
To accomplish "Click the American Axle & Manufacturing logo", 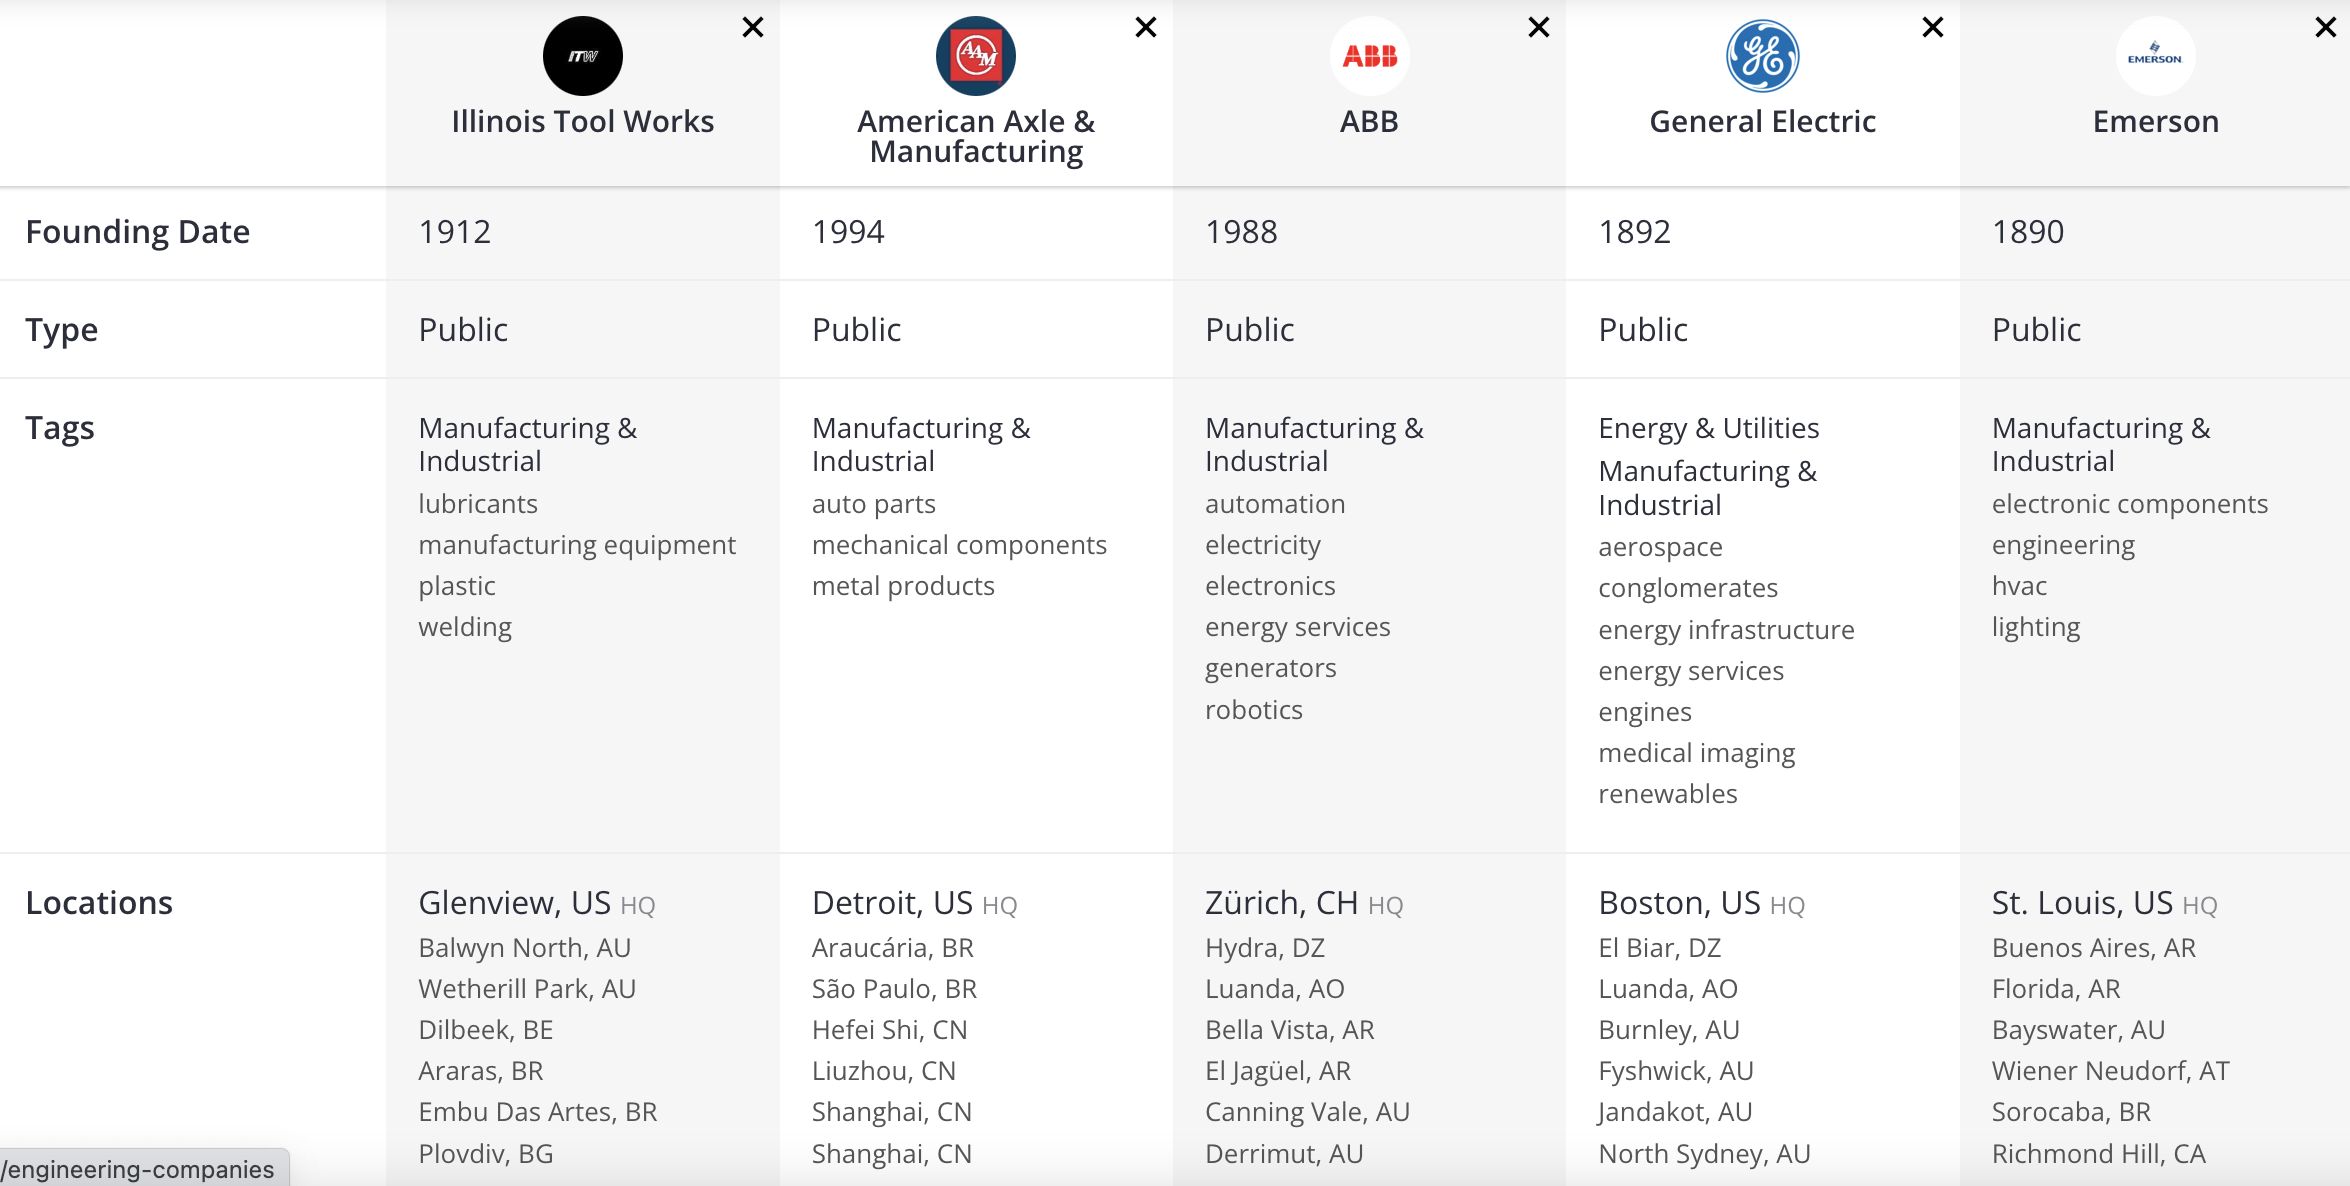I will [975, 56].
